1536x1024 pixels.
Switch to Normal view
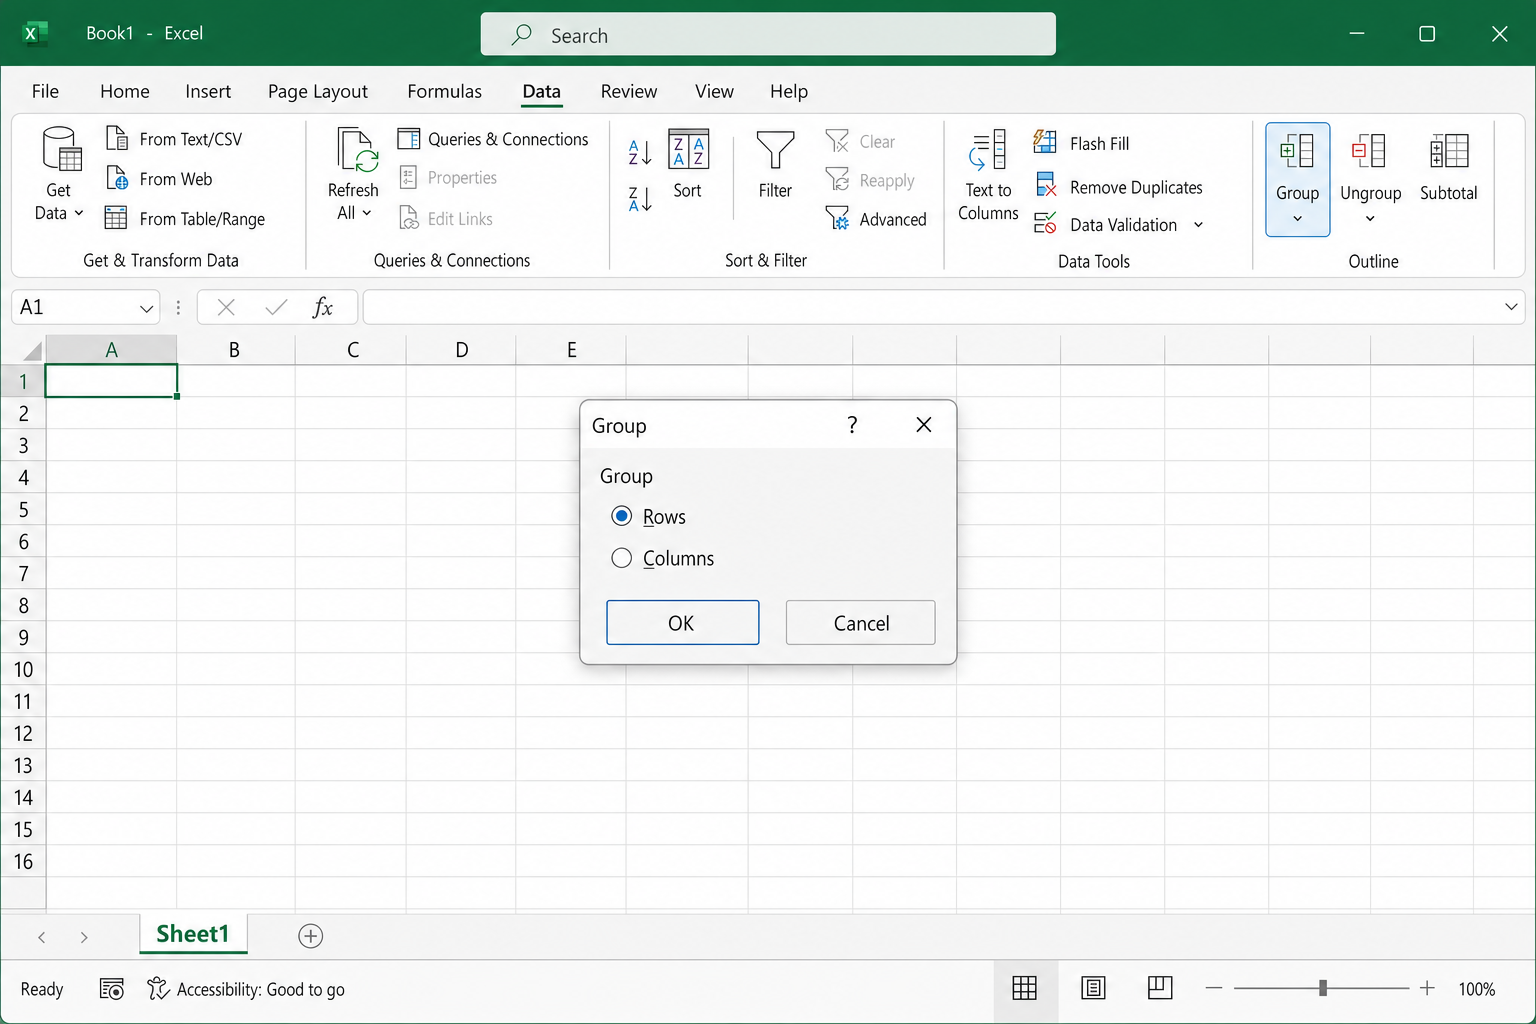click(x=1025, y=989)
